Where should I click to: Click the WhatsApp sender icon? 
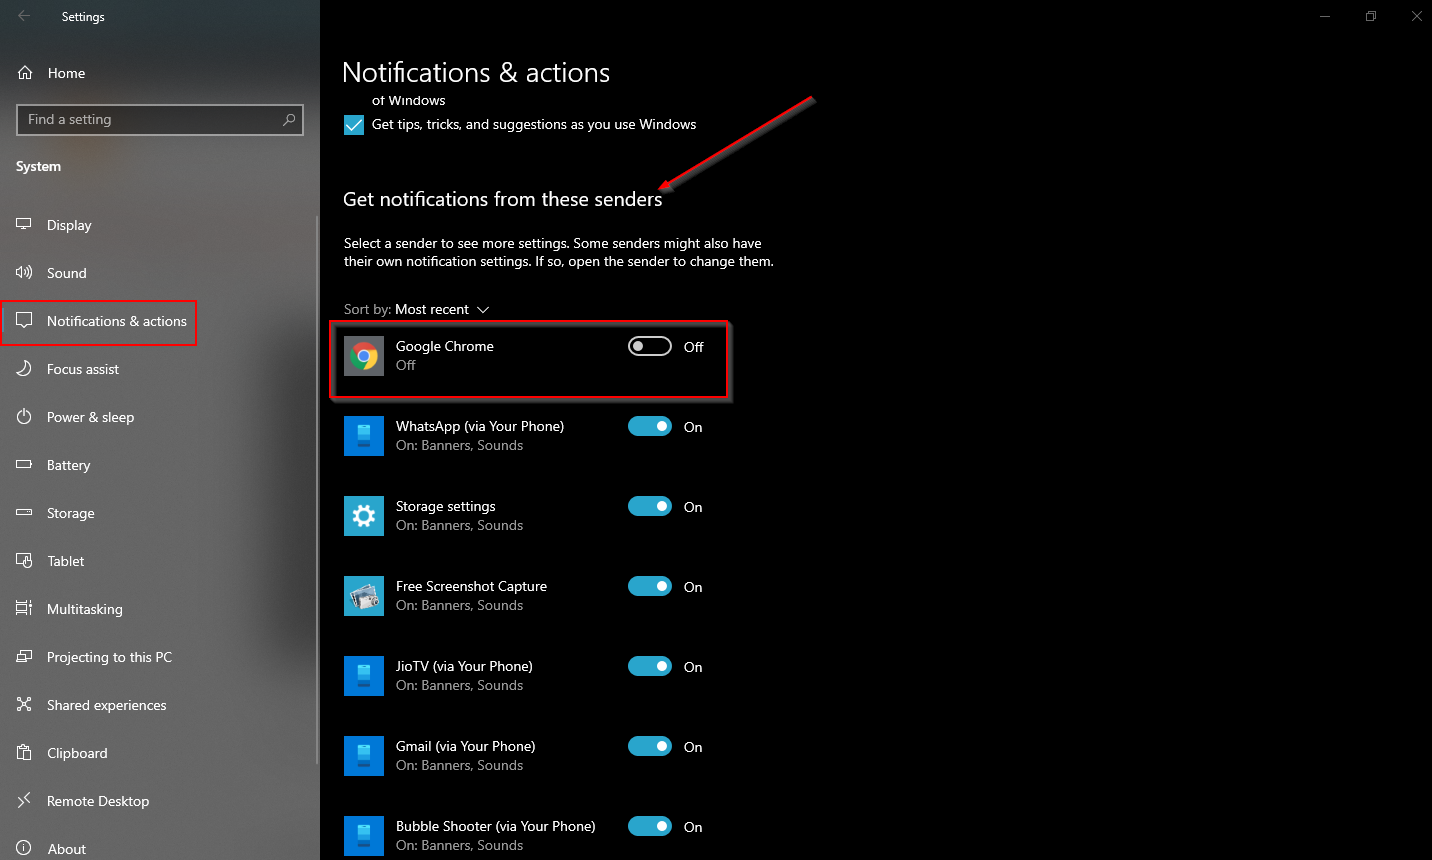point(364,436)
